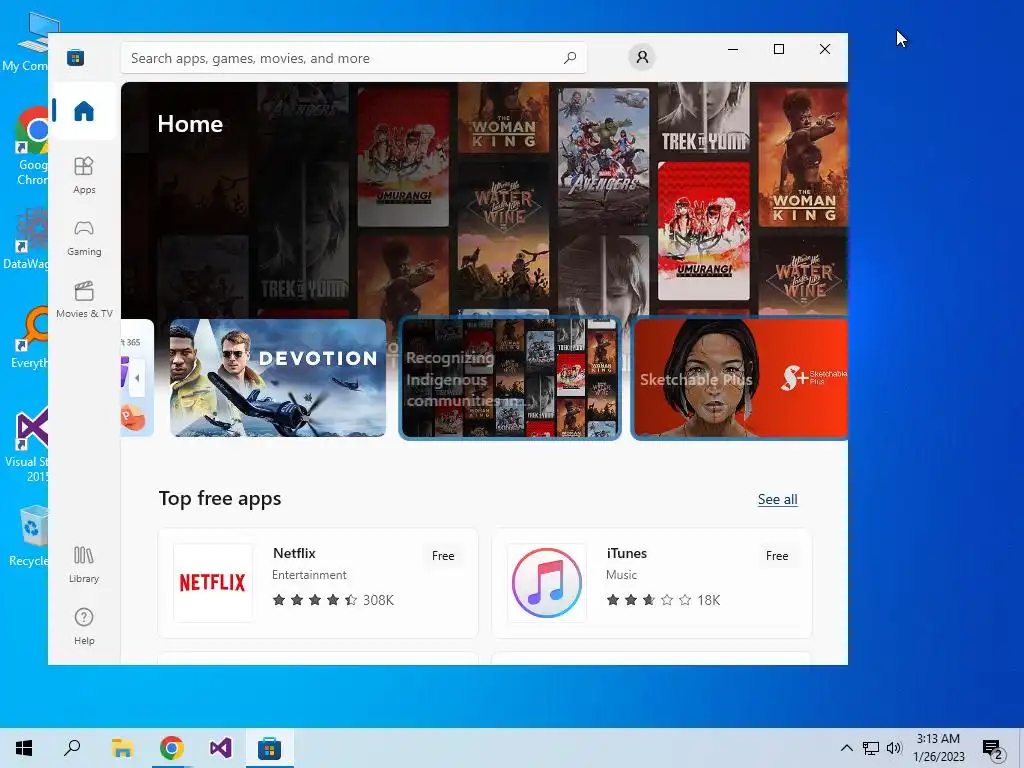Select the Everything desktop shortcut

29,336
